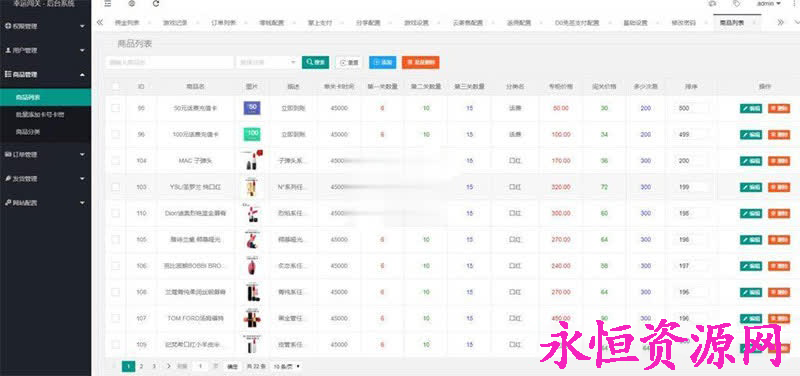800x376 pixels.
Task: Tick the checkbox for product ID 110
Action: coord(116,213)
